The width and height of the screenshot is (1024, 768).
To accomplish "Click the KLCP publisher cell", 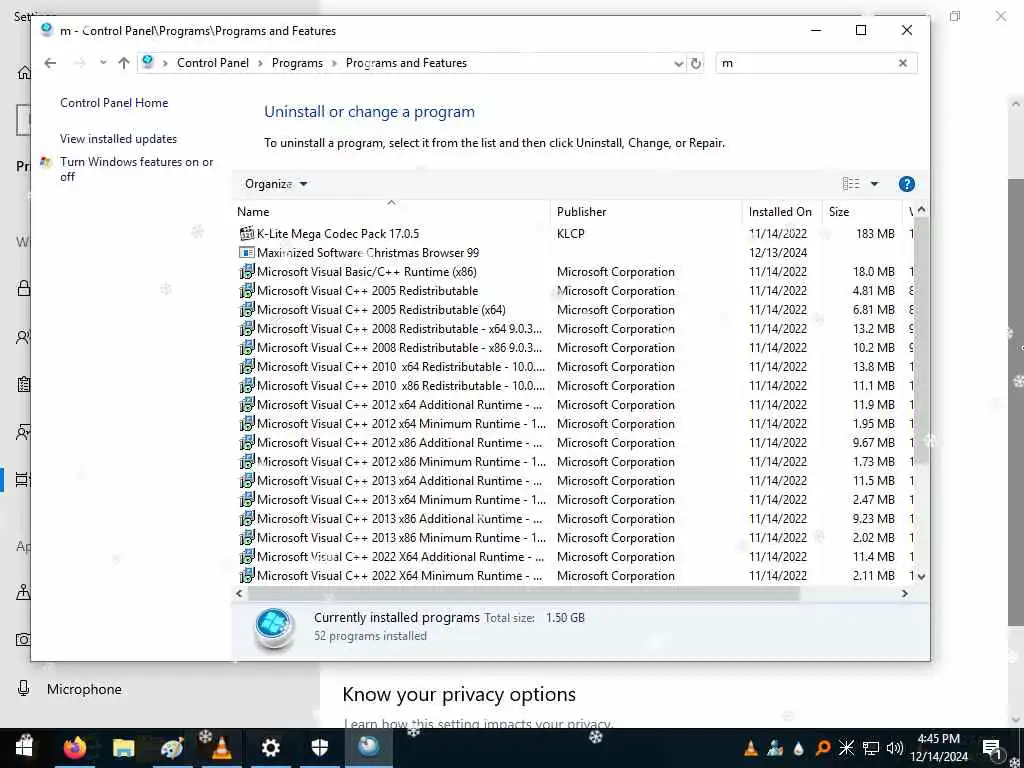I will click(x=571, y=234).
